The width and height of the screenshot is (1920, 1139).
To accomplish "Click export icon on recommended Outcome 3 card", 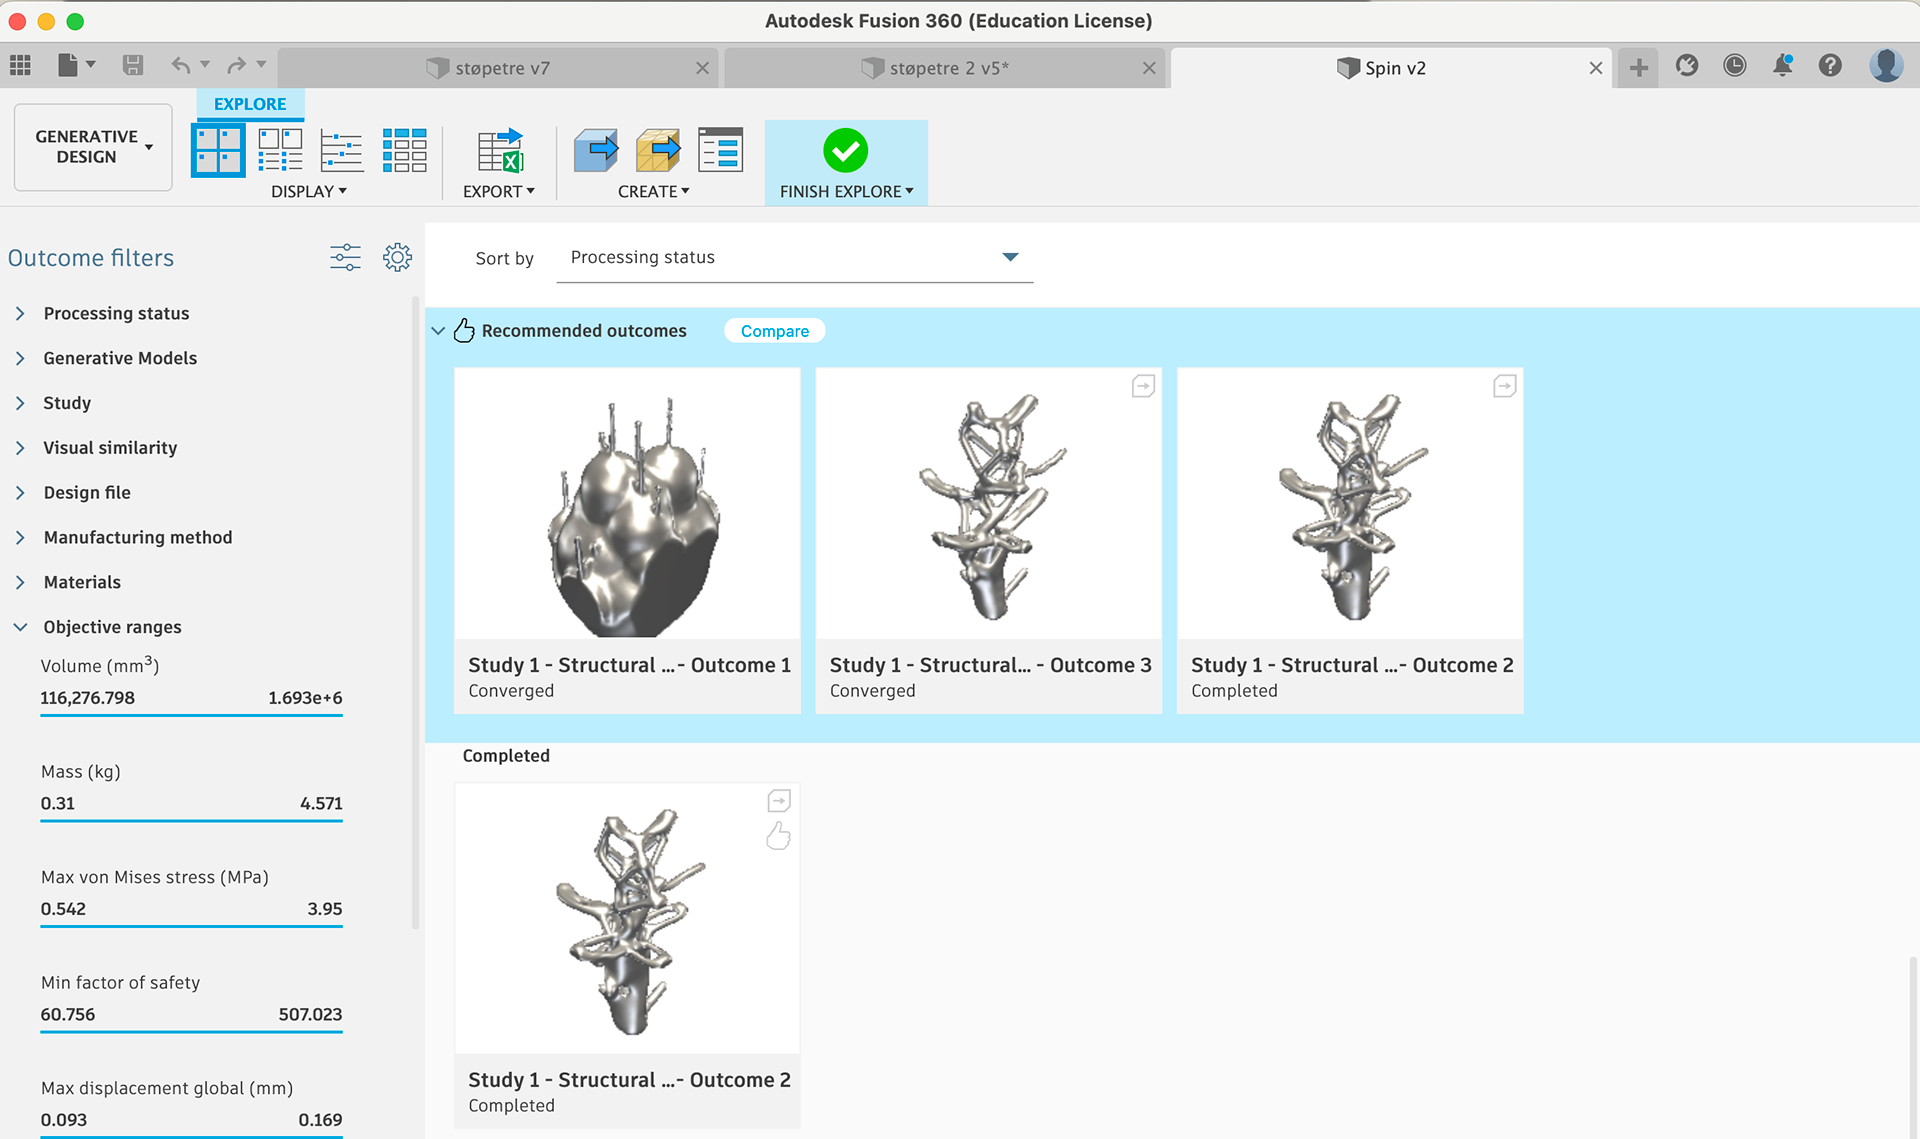I will [1143, 386].
